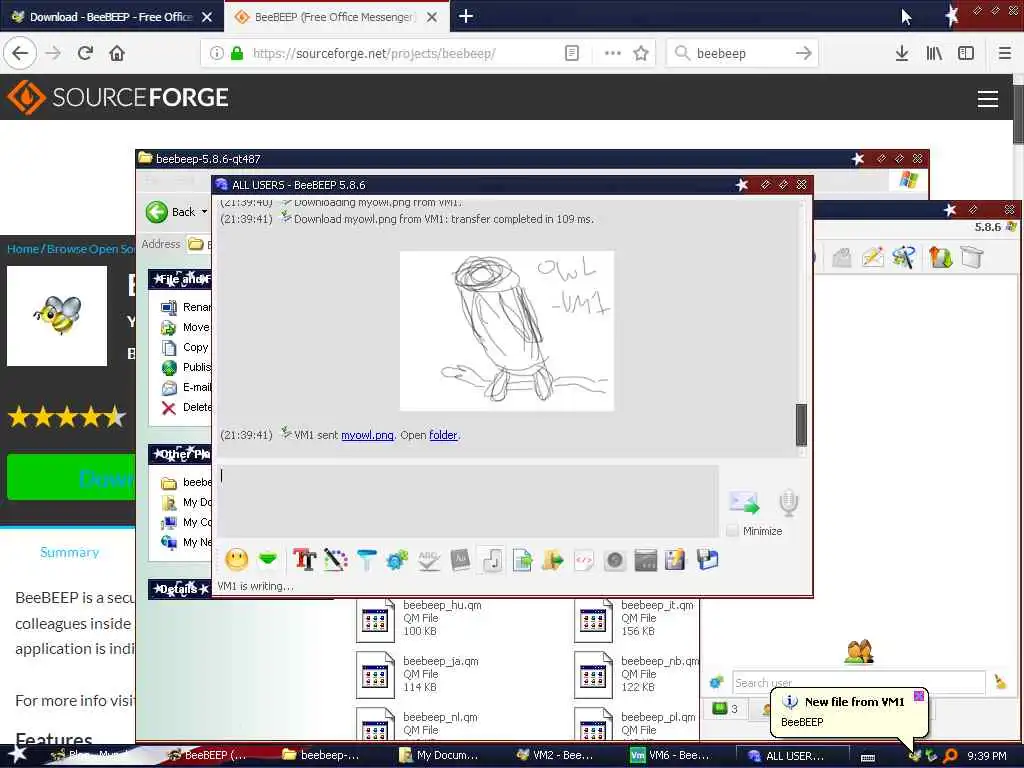
Task: Click the blue filter icon in chat toolbar
Action: 366,560
